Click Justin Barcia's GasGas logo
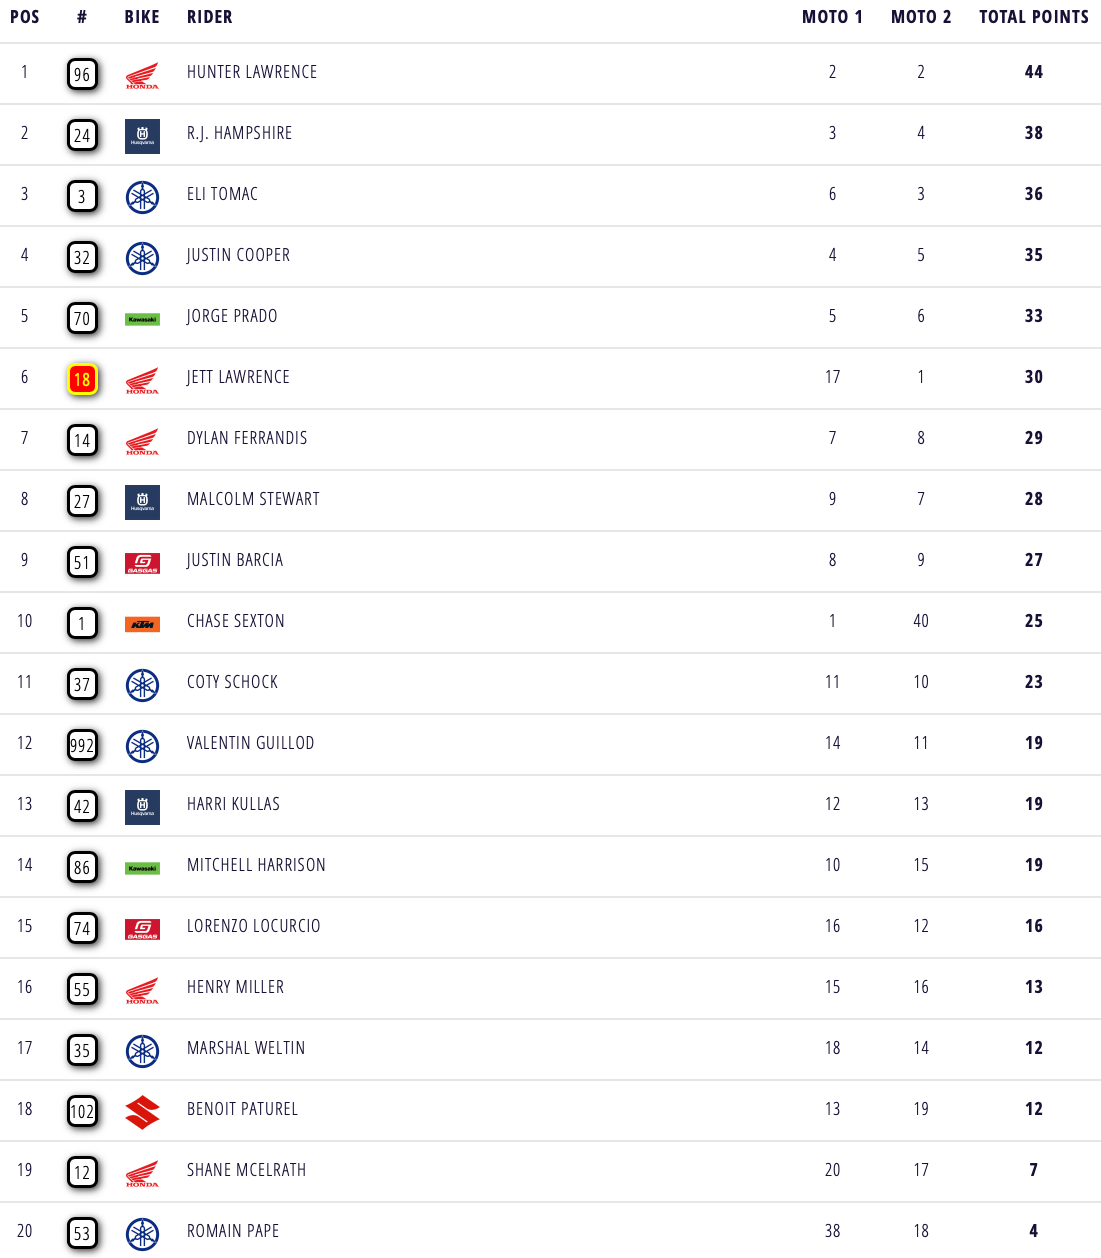 click(142, 563)
